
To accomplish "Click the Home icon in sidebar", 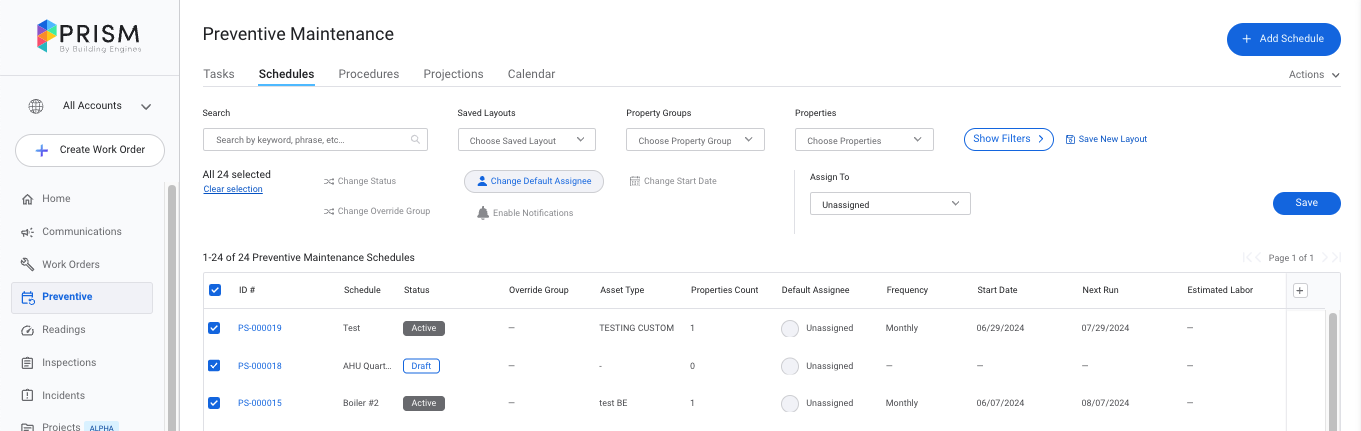I will coord(28,199).
